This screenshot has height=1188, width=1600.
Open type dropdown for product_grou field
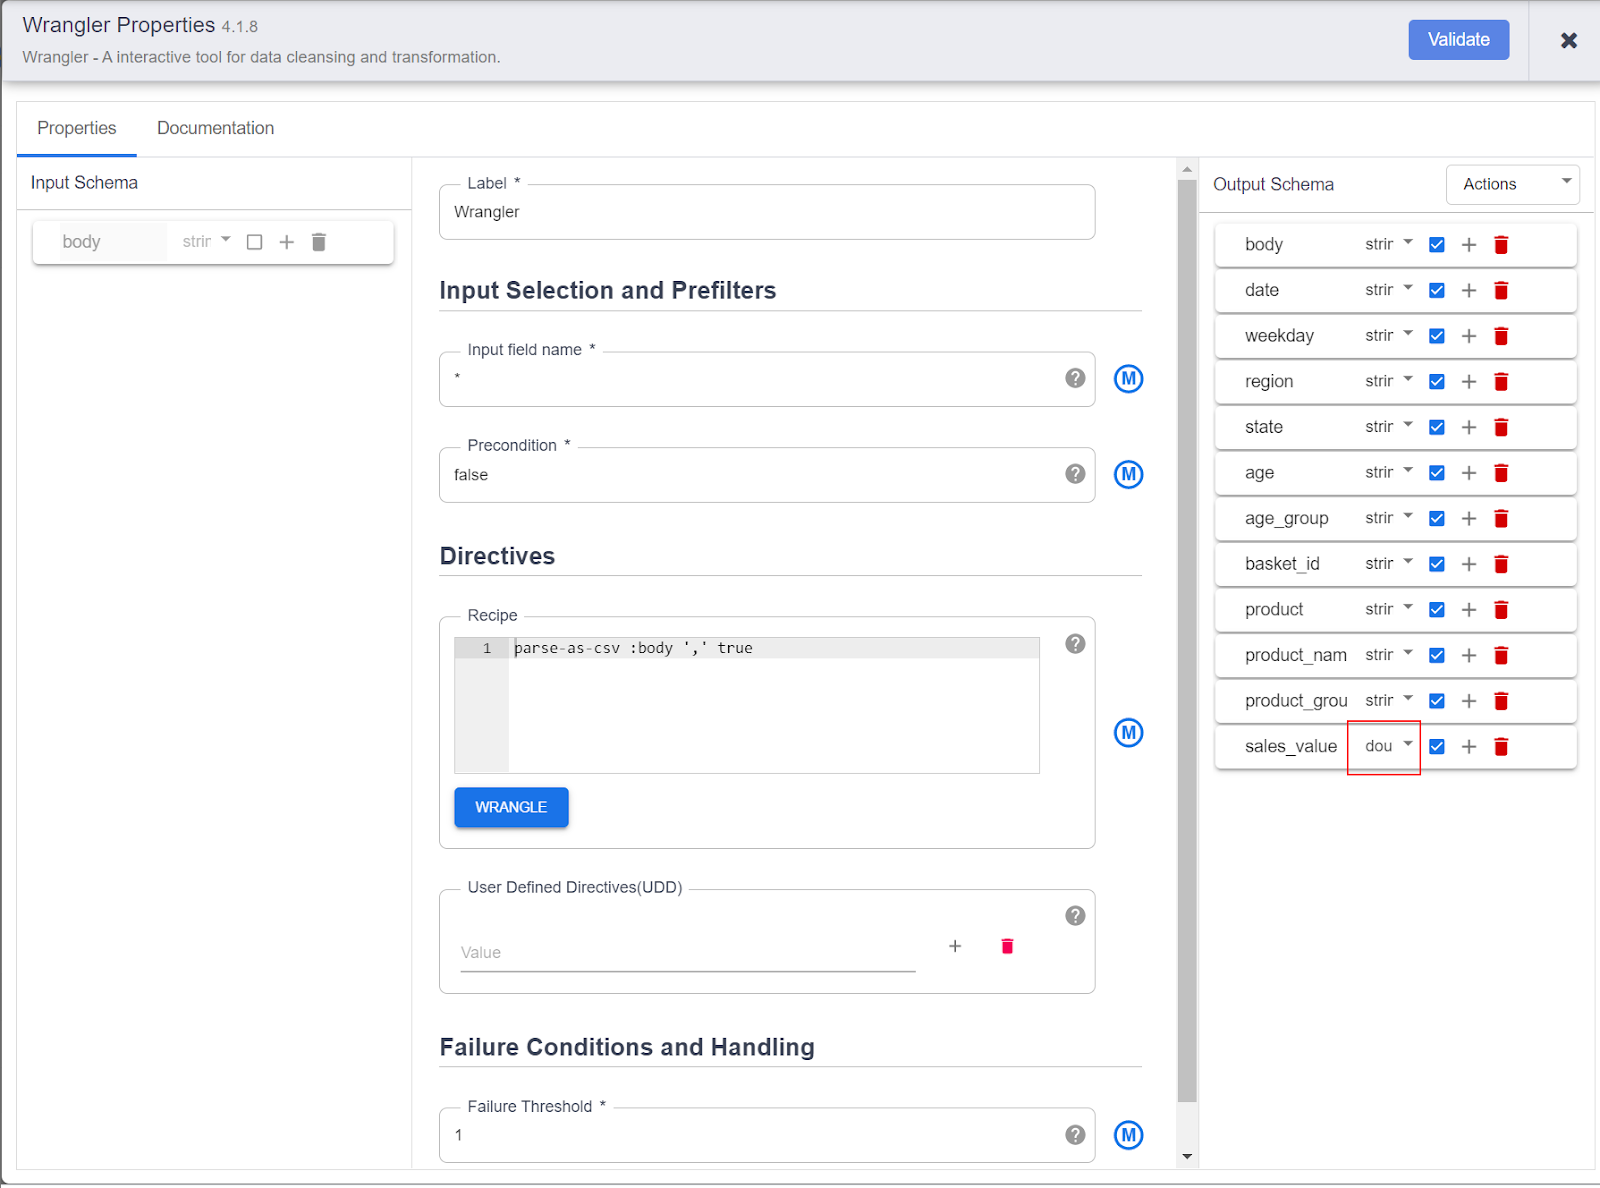1388,700
